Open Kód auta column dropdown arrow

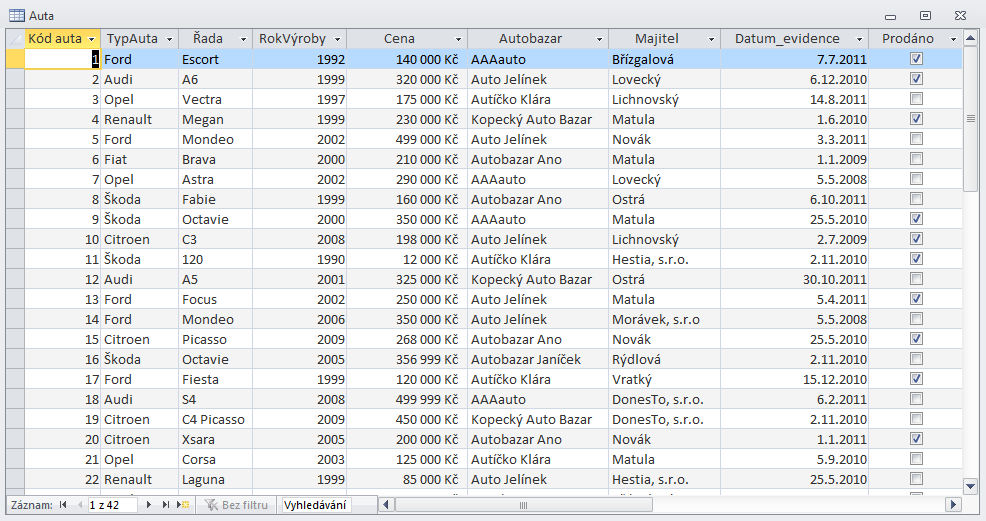[92, 39]
